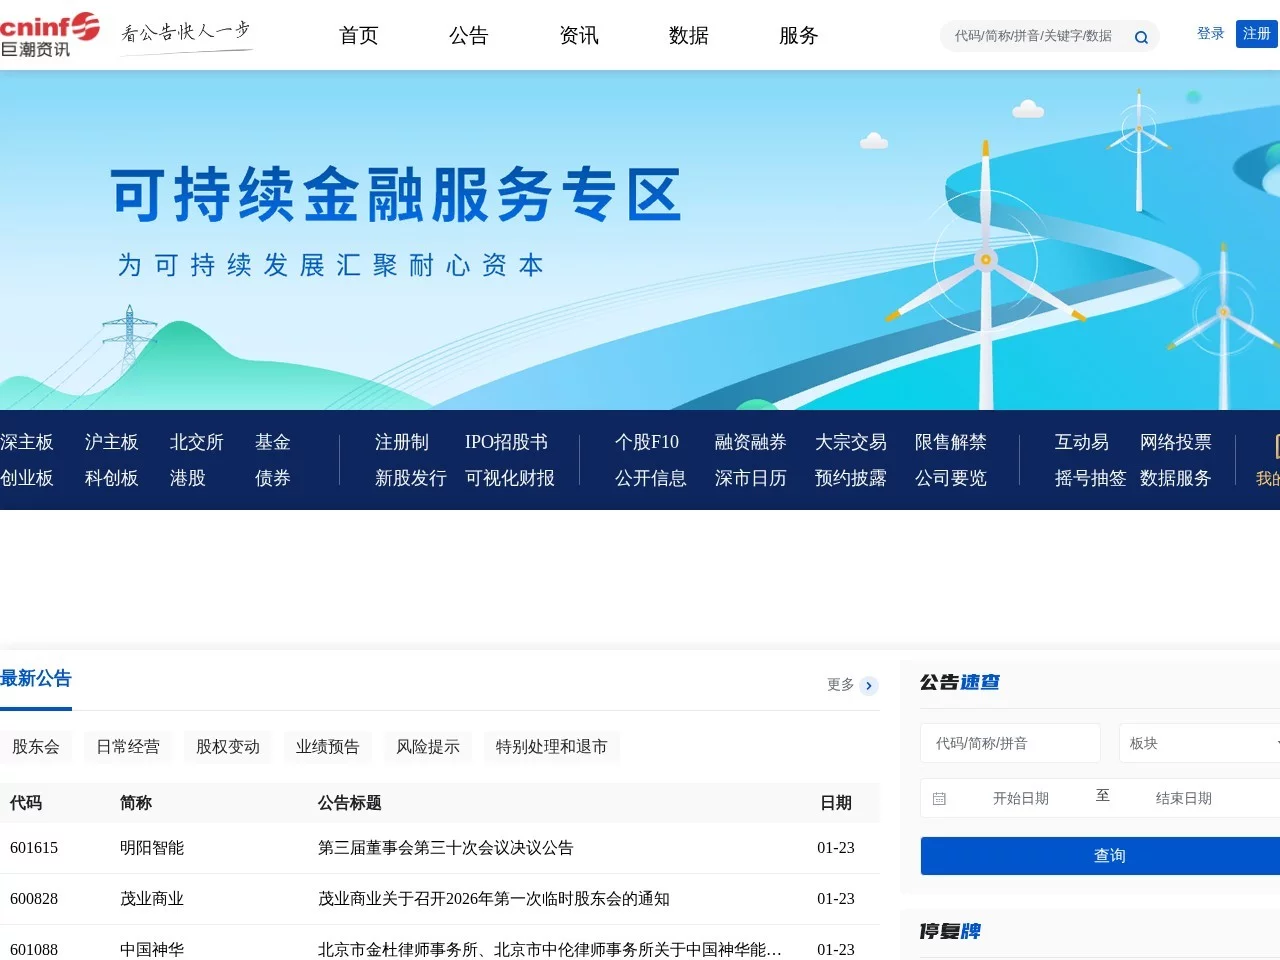The height and width of the screenshot is (960, 1280).
Task: Click the 查询 button
Action: click(1108, 855)
